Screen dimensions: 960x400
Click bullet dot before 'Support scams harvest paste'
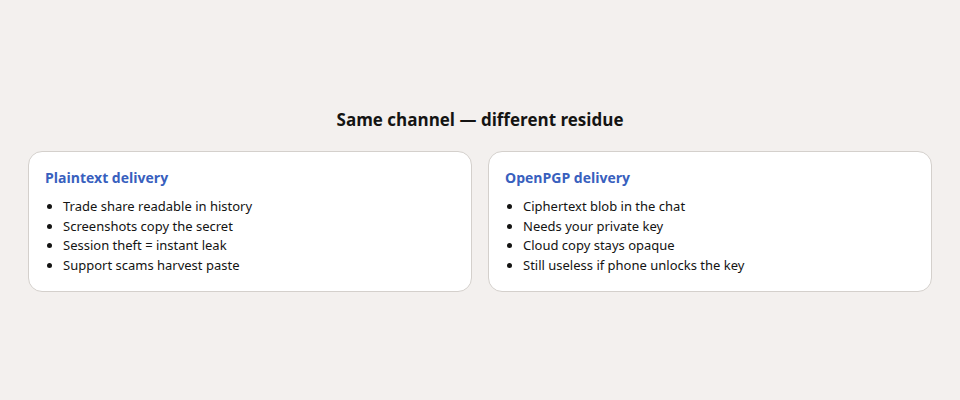point(50,266)
